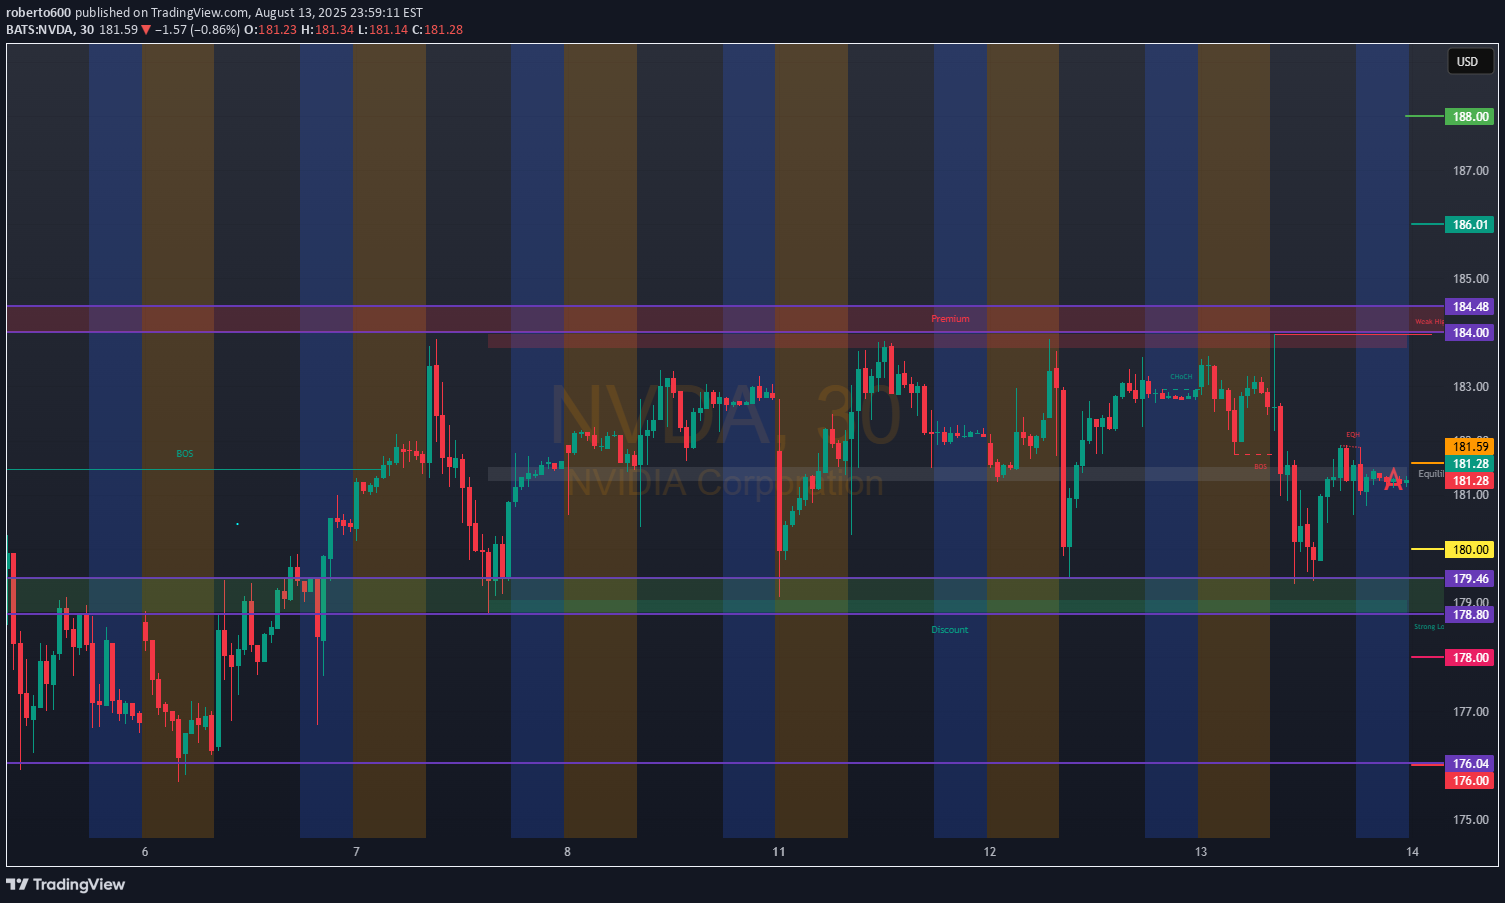Select the purple 176.04 price label
This screenshot has width=1505, height=903.
1470,764
